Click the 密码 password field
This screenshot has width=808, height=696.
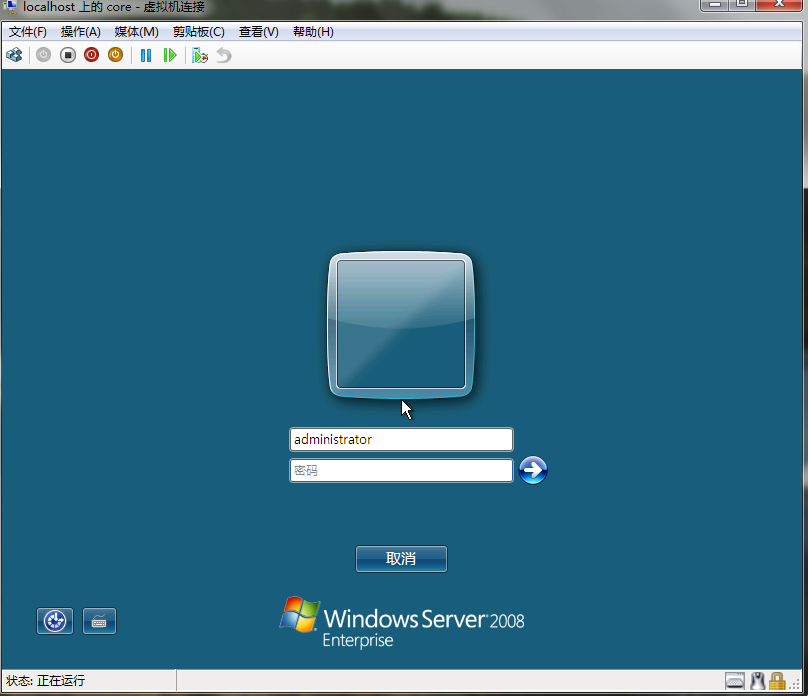click(401, 470)
